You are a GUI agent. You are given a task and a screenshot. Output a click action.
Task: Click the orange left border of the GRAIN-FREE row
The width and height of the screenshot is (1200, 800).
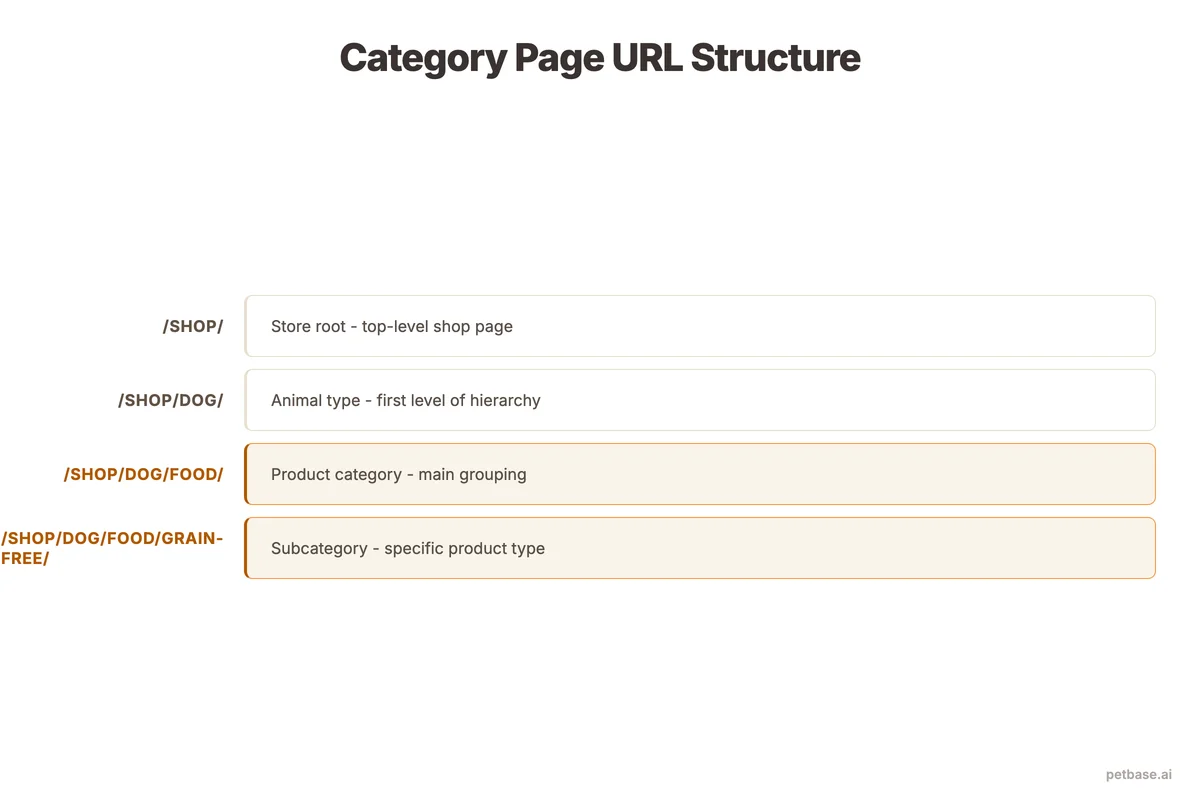click(x=246, y=548)
